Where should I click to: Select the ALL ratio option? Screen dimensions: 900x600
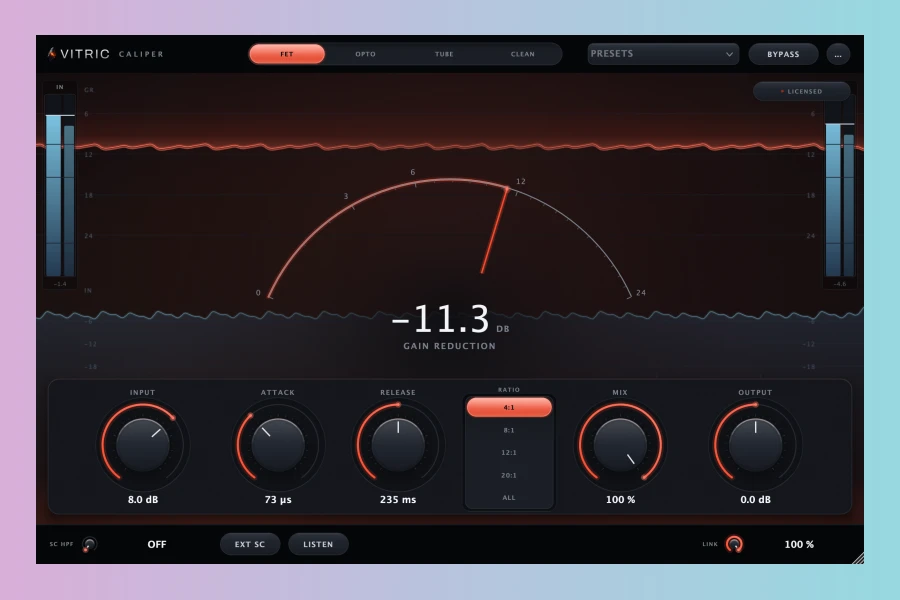click(x=509, y=498)
